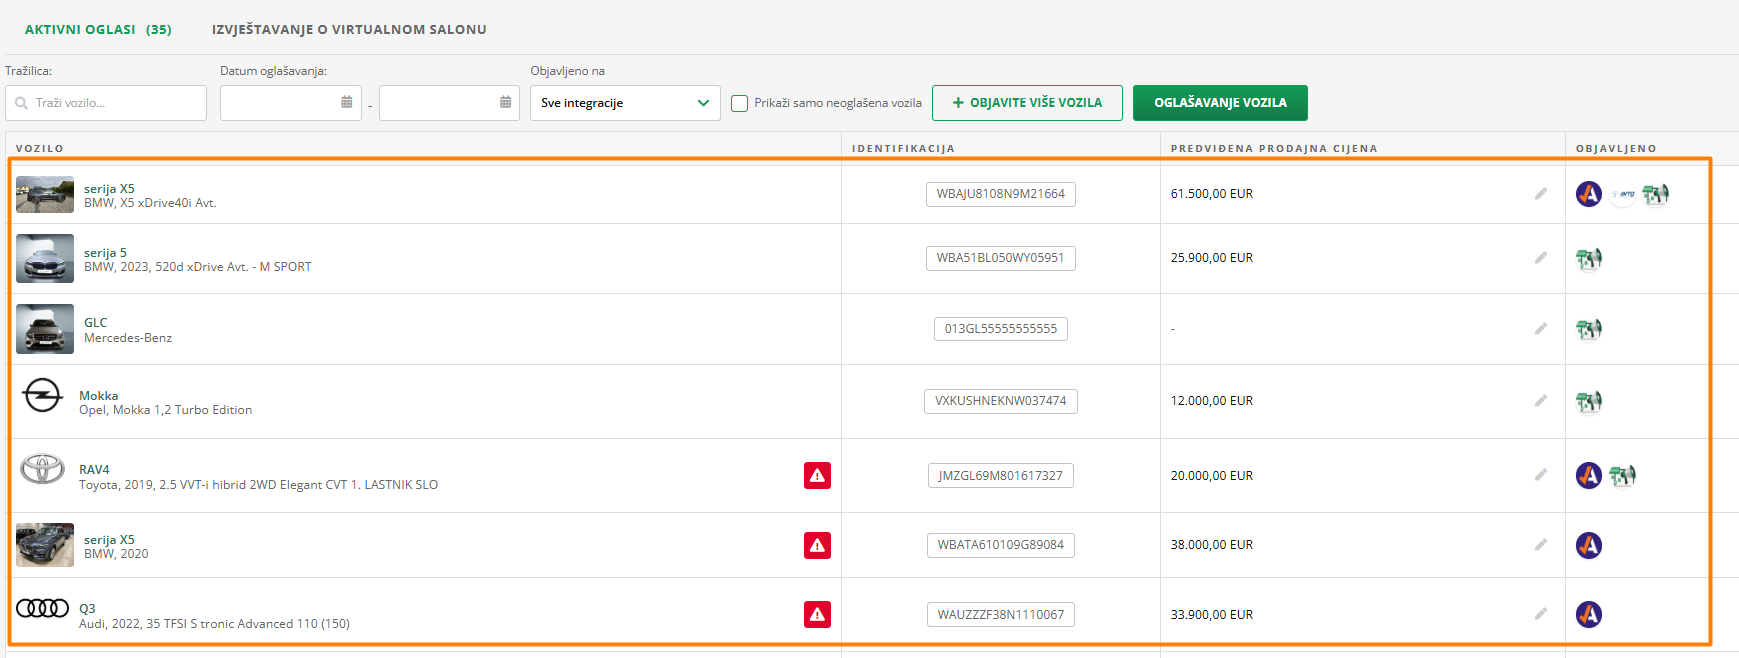Switch to 'Aktivni oglasi (35)' tab
This screenshot has height=658, width=1739.
[x=98, y=30]
